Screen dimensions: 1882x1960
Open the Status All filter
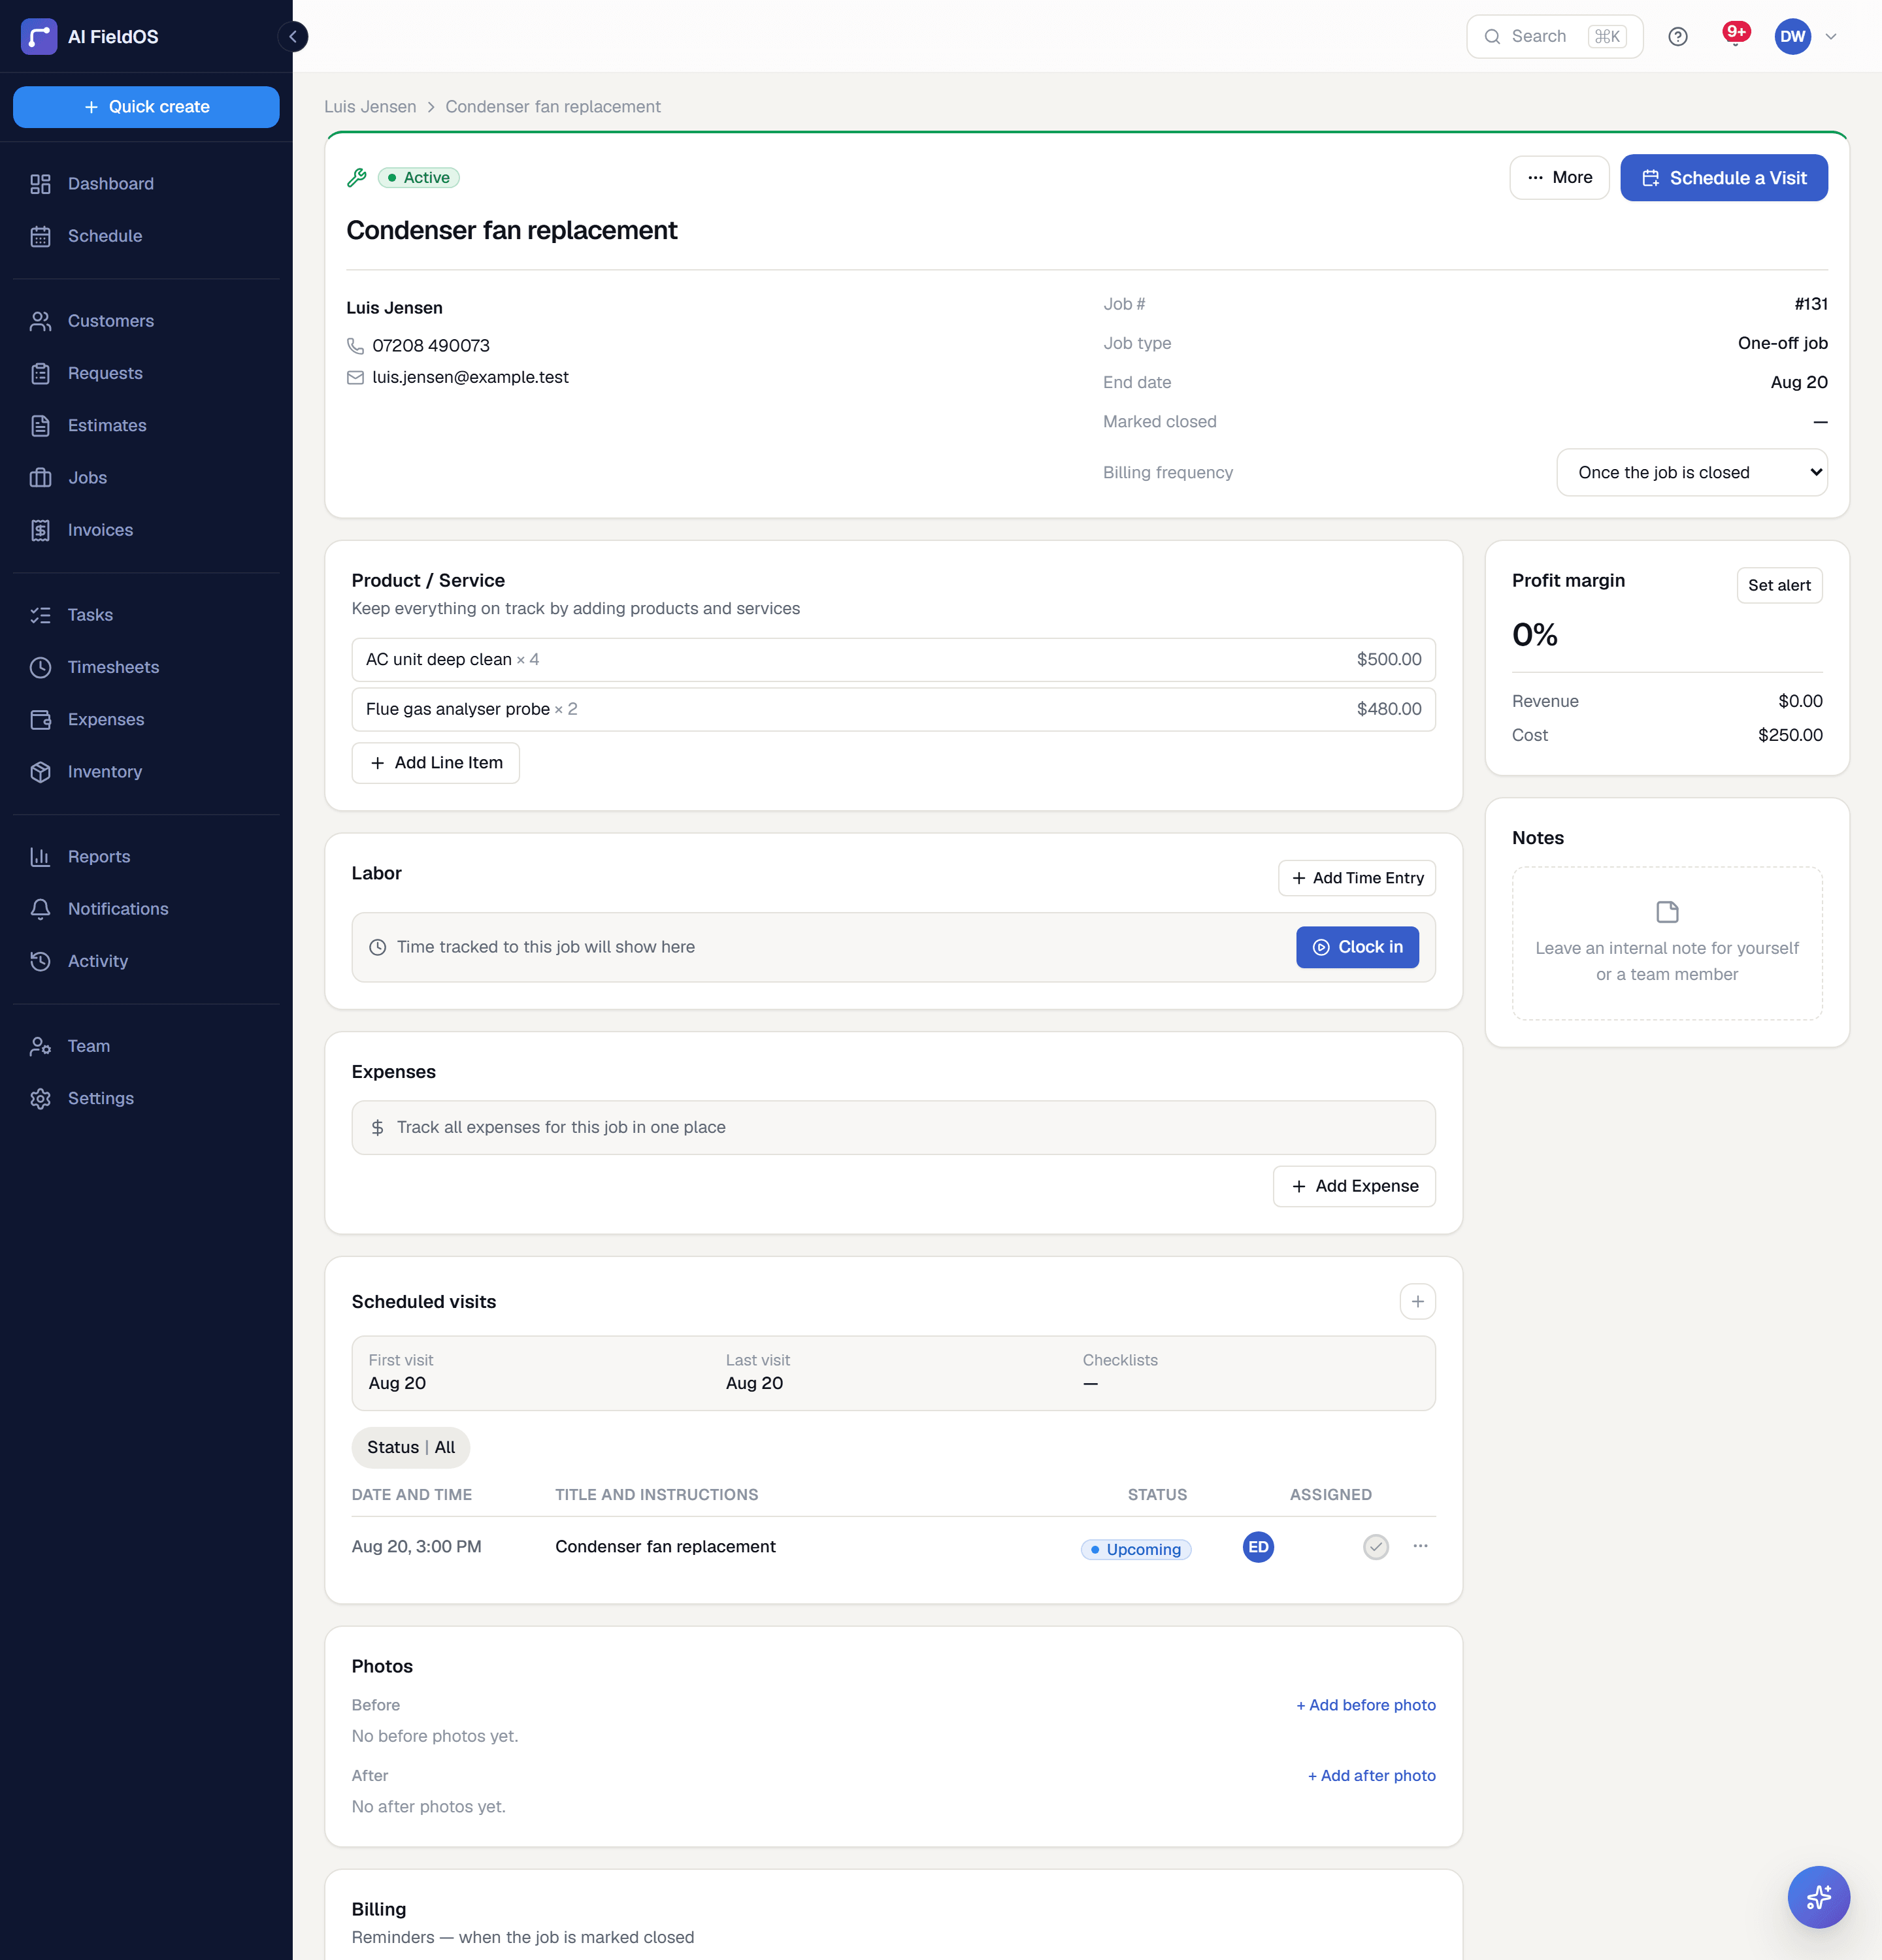point(410,1447)
